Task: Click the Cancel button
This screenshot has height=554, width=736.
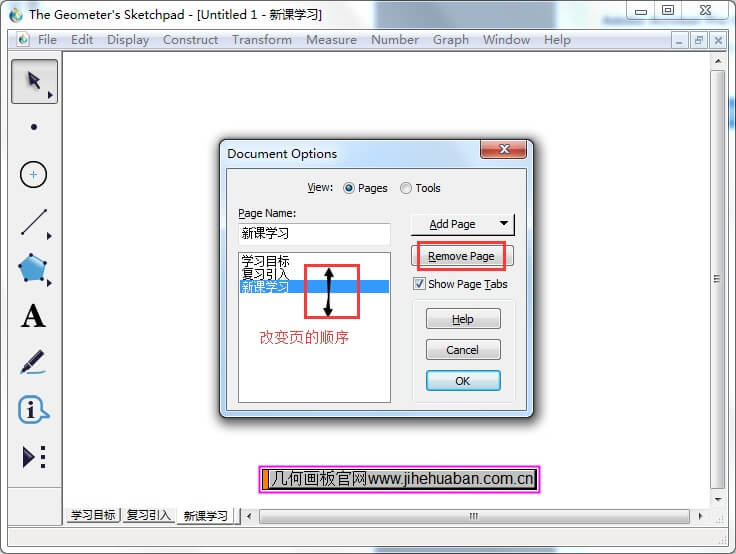Action: click(463, 350)
